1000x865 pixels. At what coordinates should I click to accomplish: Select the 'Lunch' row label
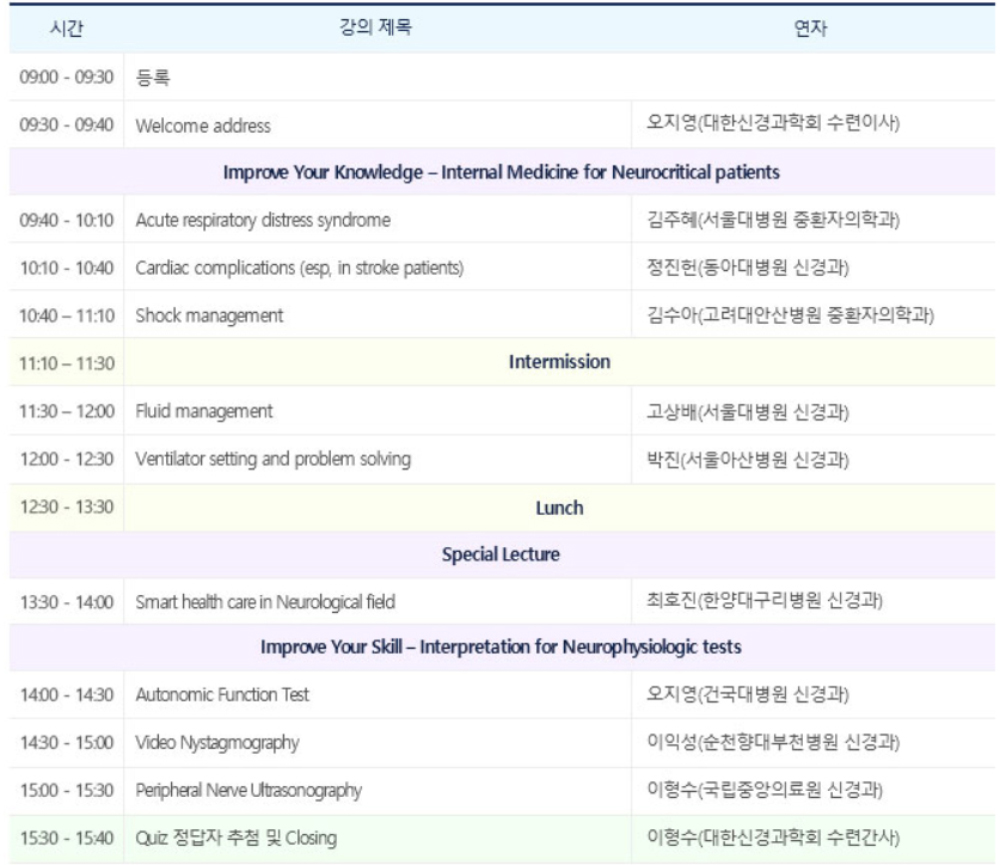(x=559, y=508)
